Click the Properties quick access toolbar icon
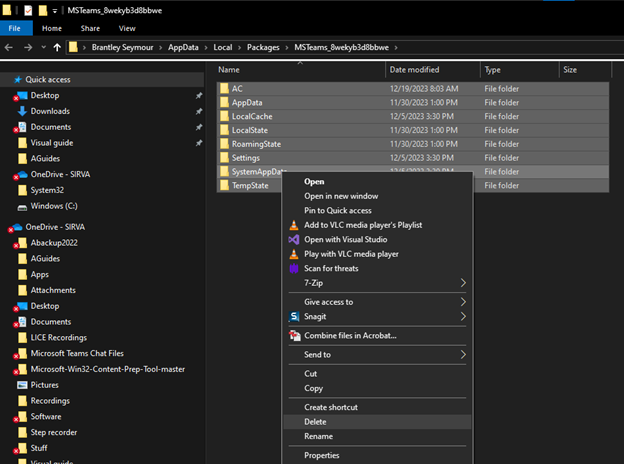 coord(28,11)
